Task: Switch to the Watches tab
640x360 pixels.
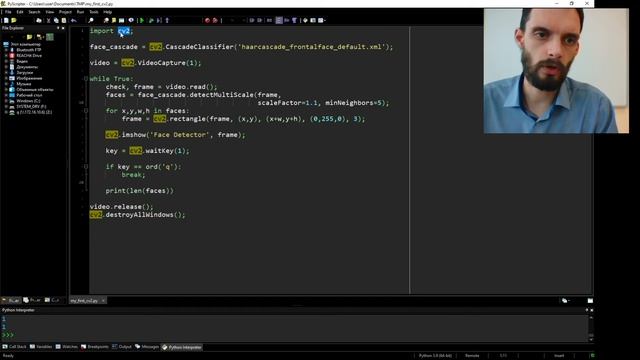Action: pyautogui.click(x=67, y=347)
